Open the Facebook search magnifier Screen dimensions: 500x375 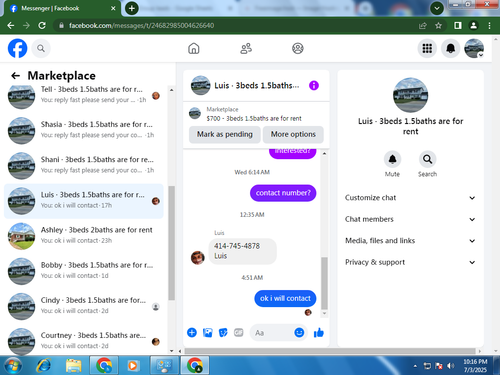pyautogui.click(x=41, y=49)
